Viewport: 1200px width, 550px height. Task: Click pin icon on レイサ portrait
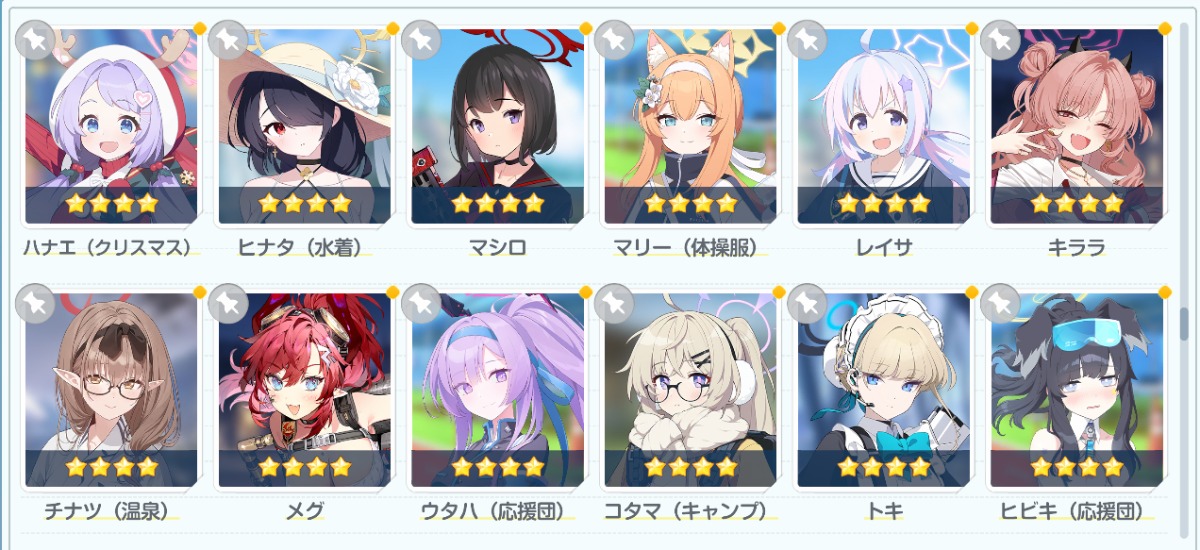click(808, 40)
